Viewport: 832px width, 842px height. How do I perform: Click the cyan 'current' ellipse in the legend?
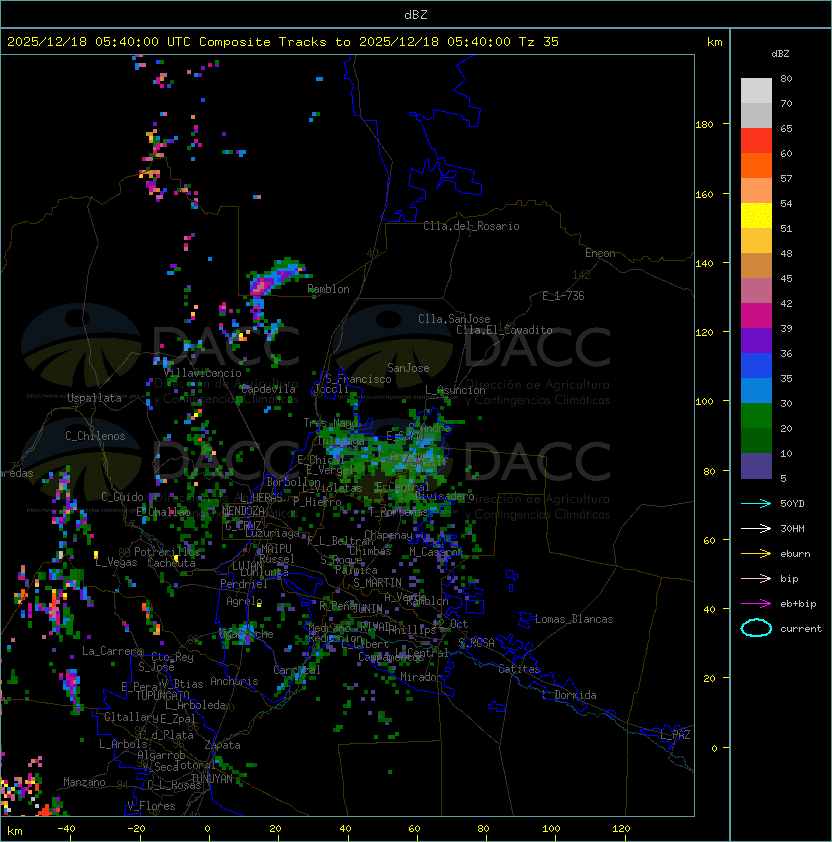pyautogui.click(x=756, y=628)
